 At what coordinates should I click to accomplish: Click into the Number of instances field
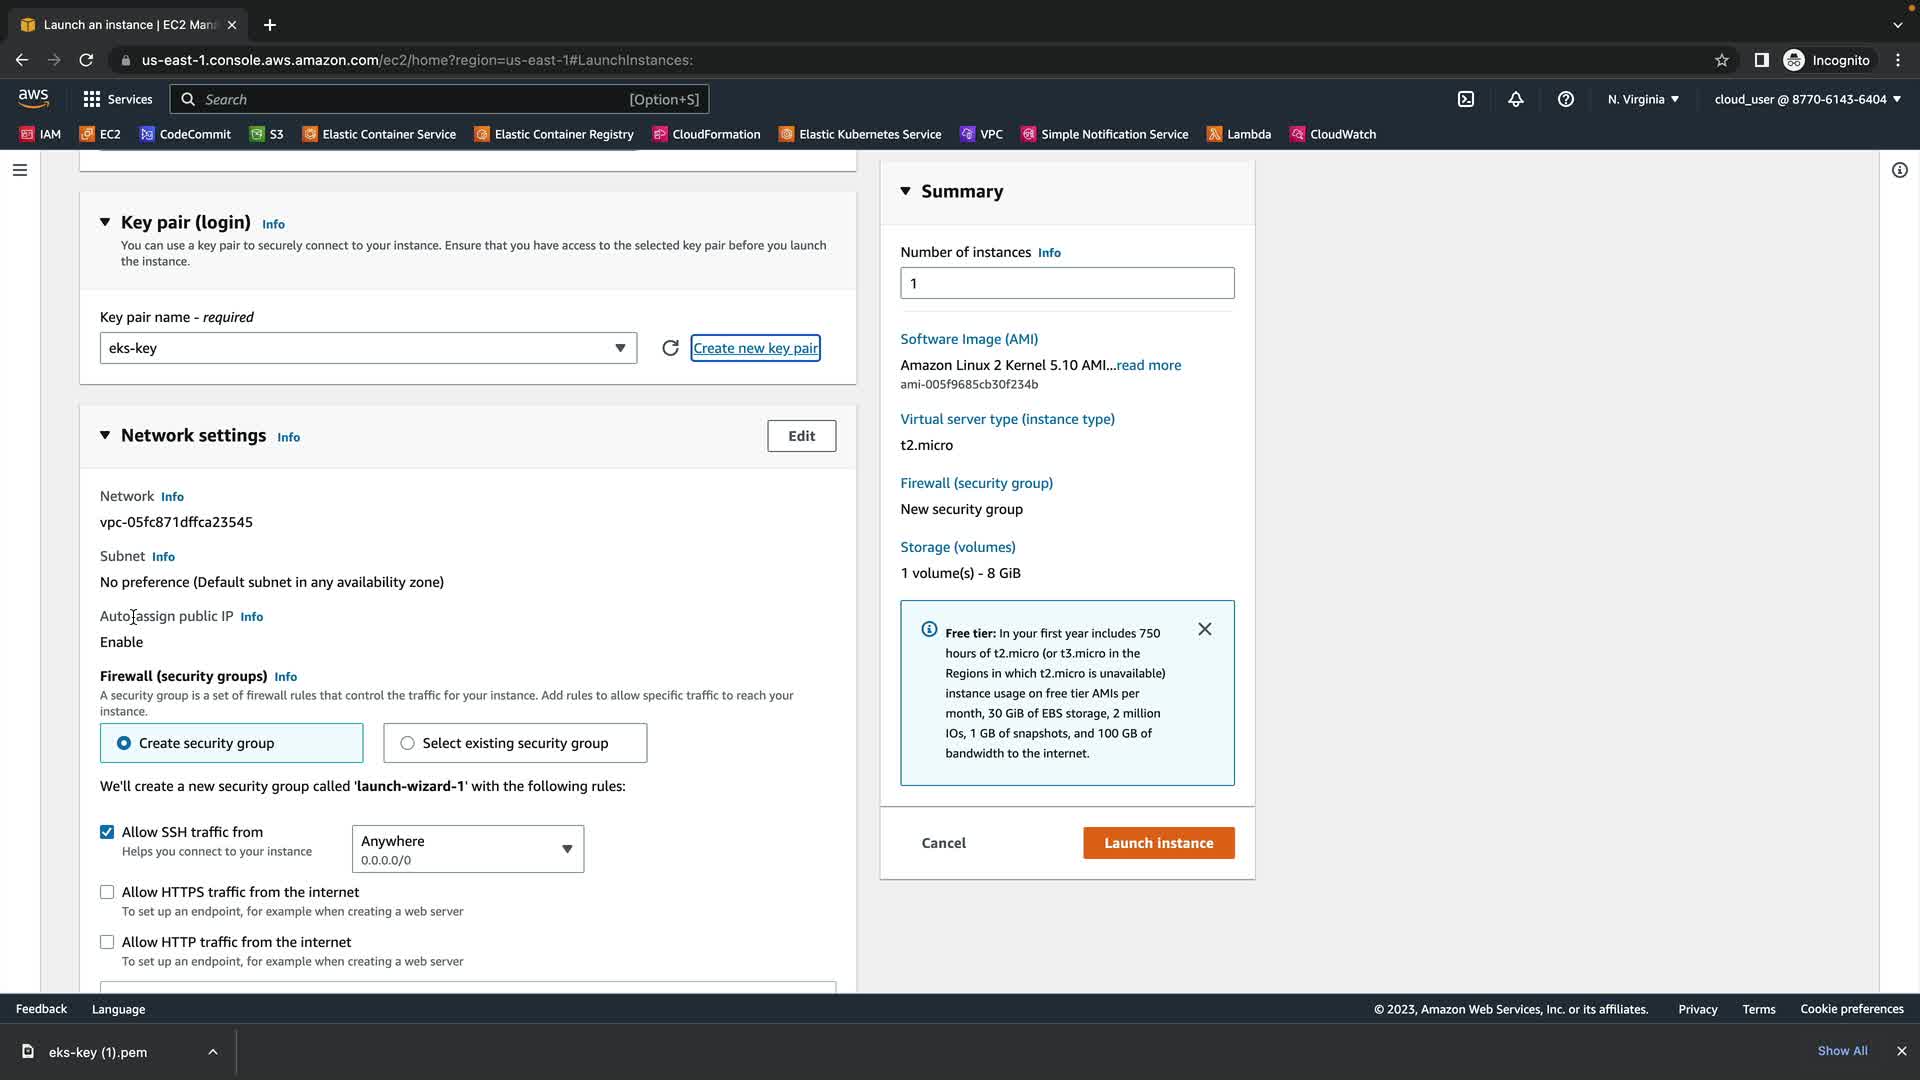click(1066, 283)
